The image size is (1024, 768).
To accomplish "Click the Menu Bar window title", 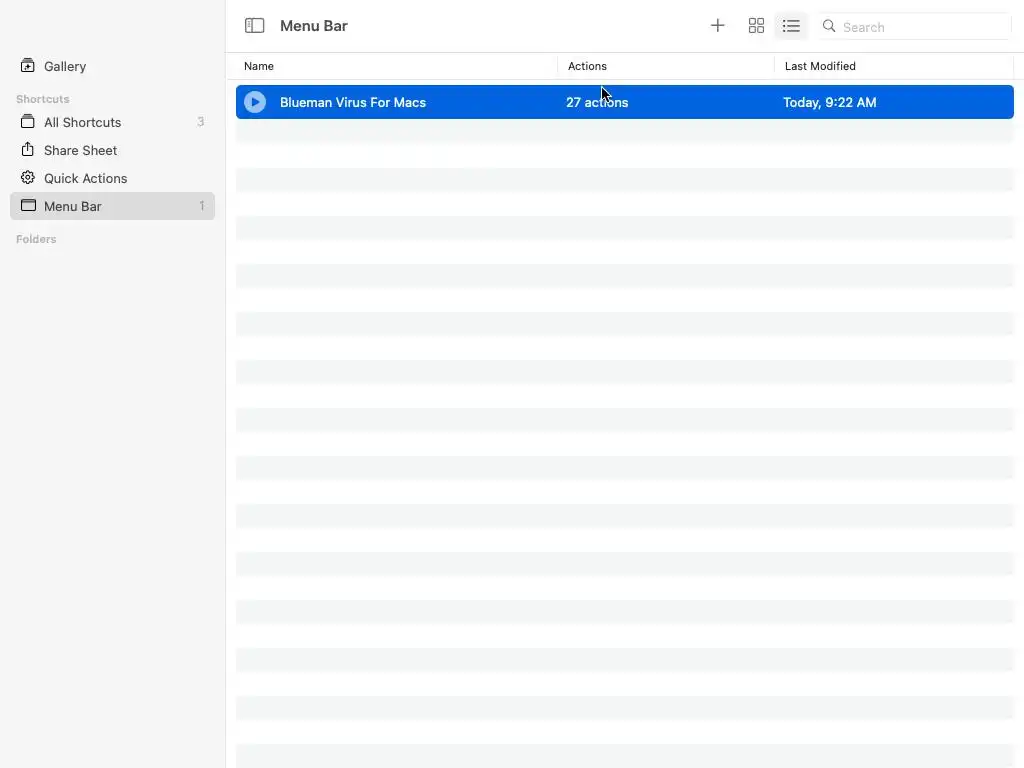I will click(313, 25).
